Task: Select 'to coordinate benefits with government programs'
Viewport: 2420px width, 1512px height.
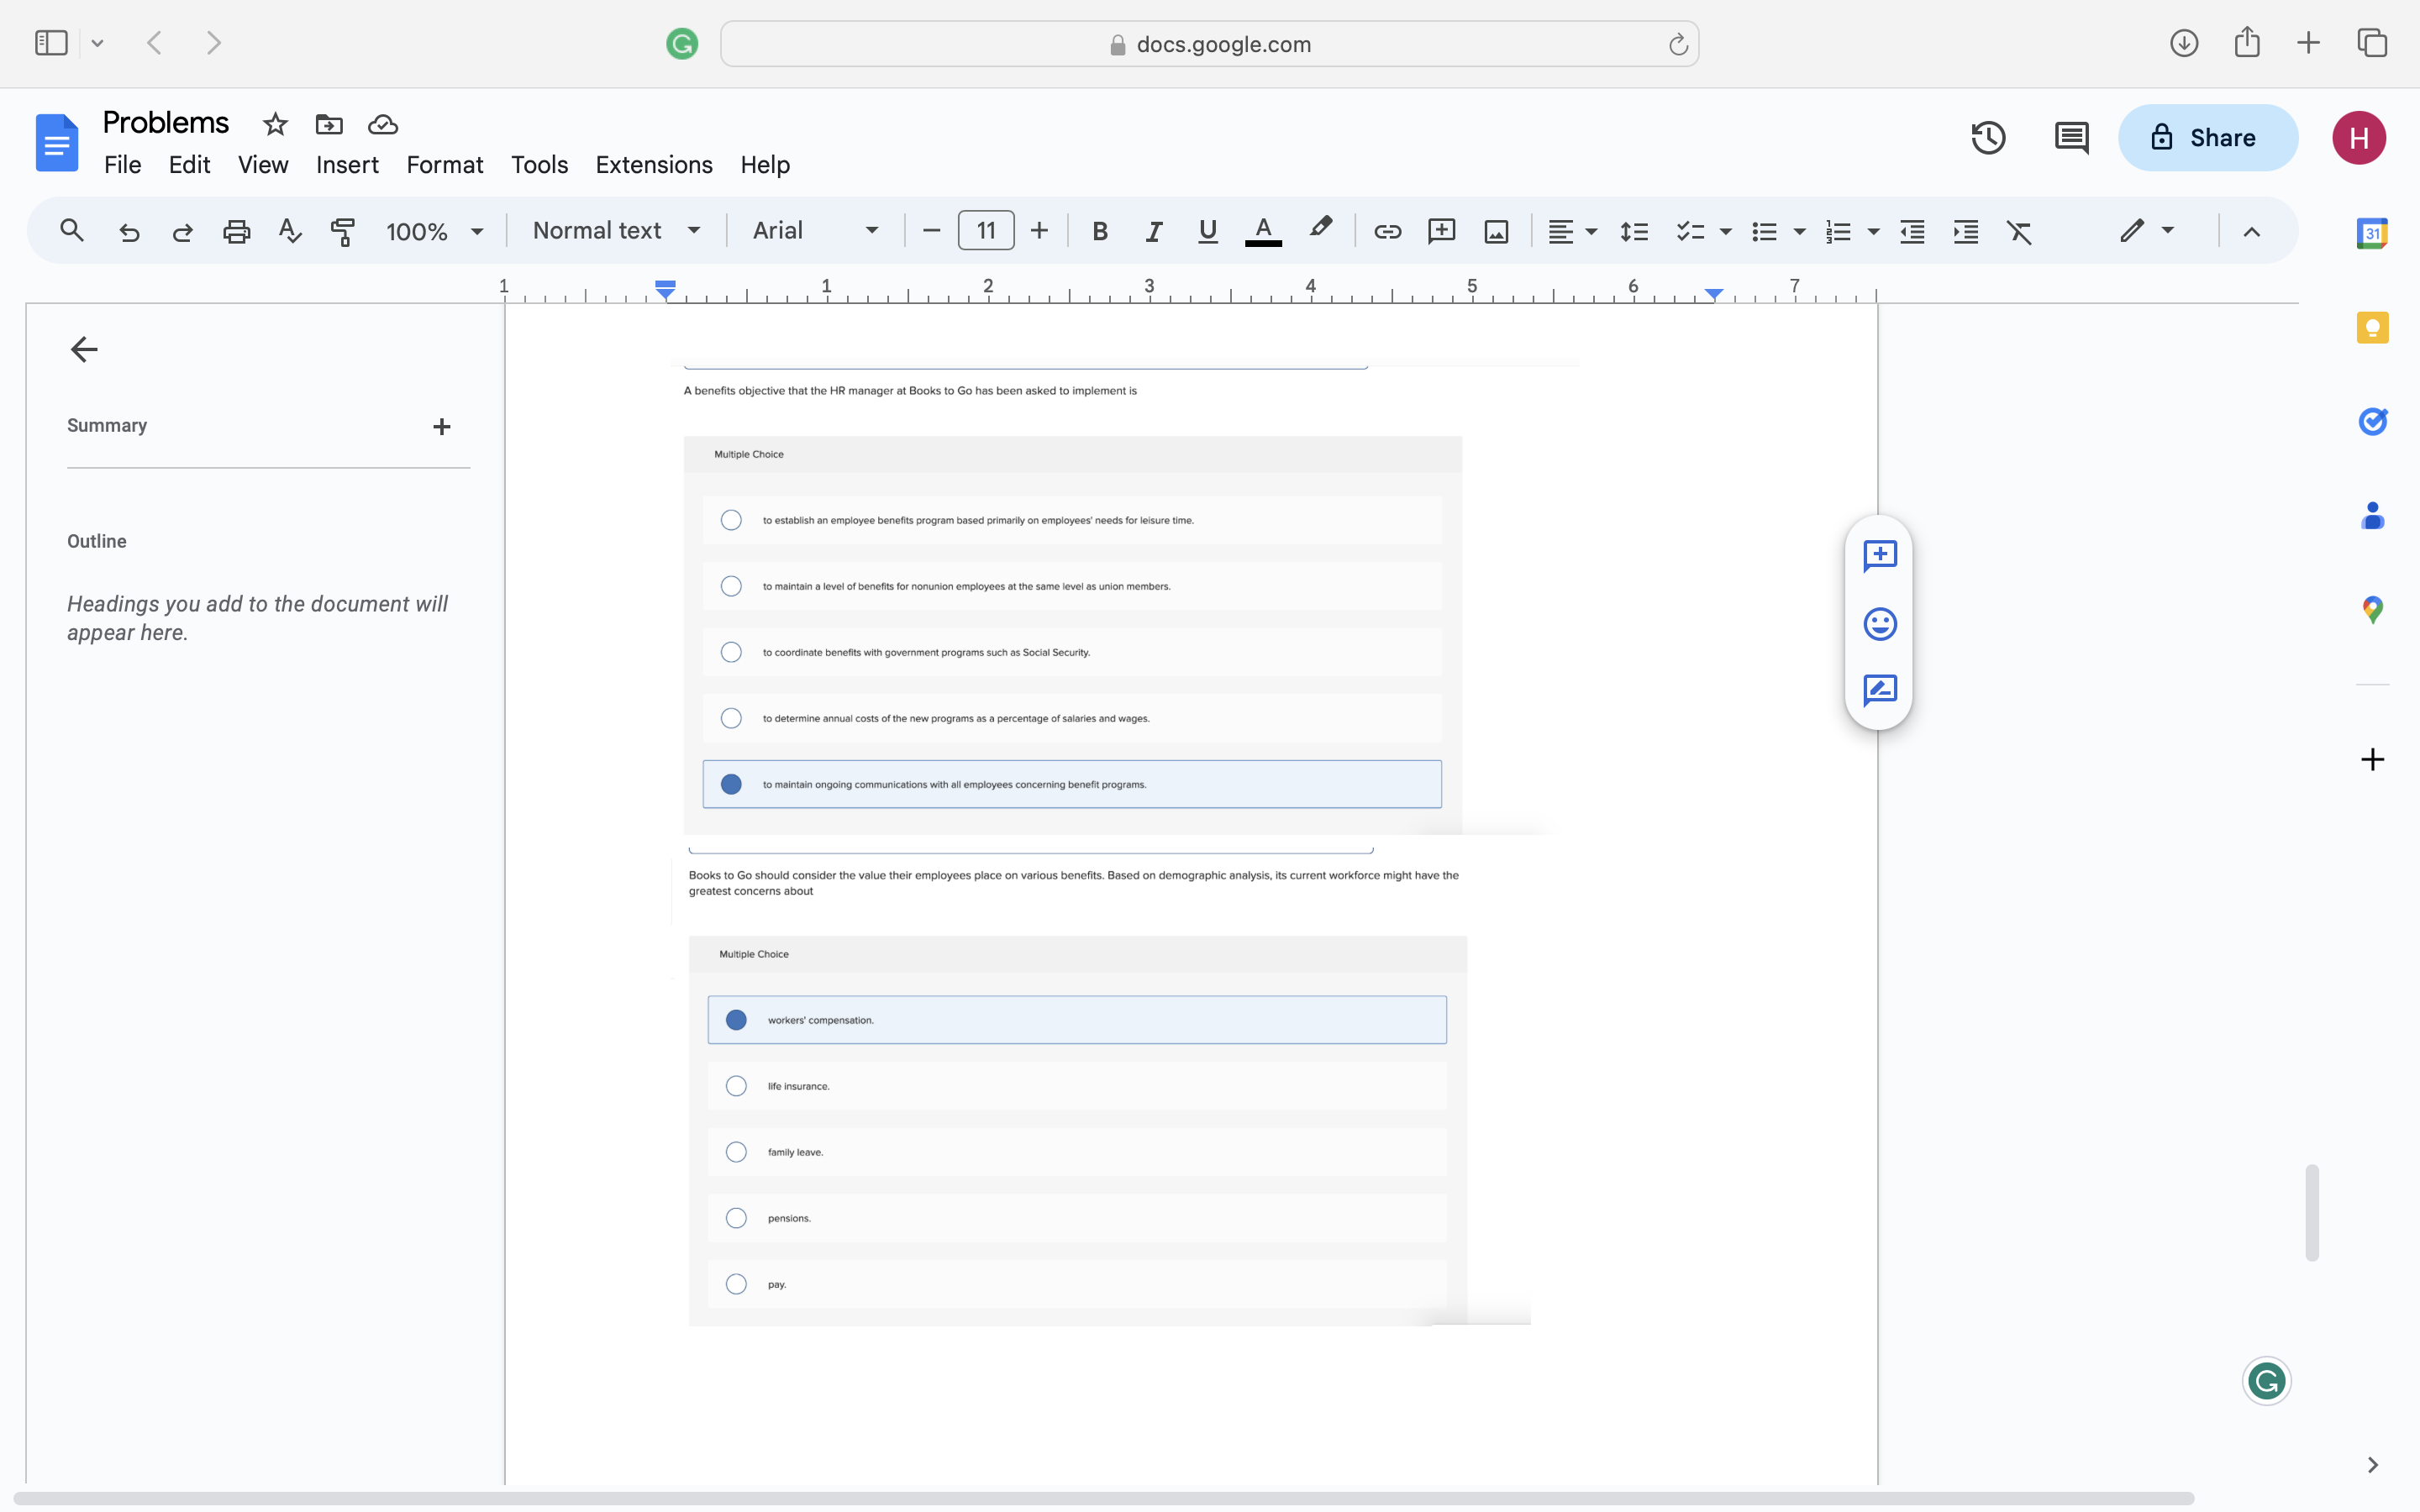Action: 731,651
